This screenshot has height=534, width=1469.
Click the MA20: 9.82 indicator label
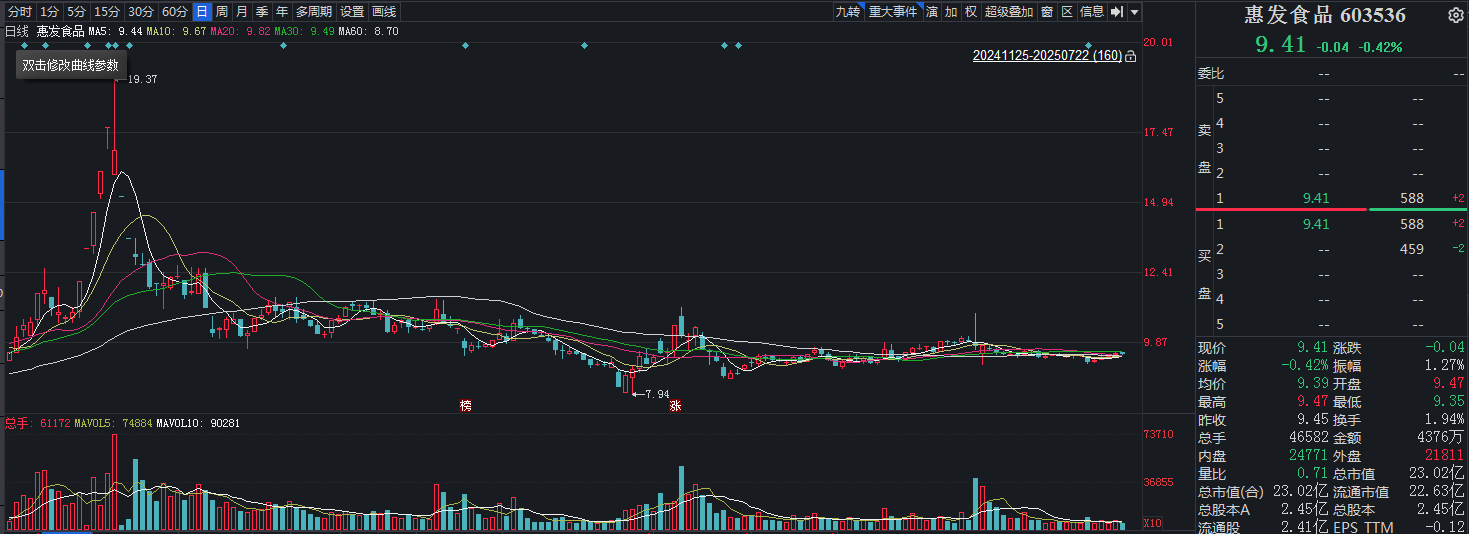(x=240, y=31)
